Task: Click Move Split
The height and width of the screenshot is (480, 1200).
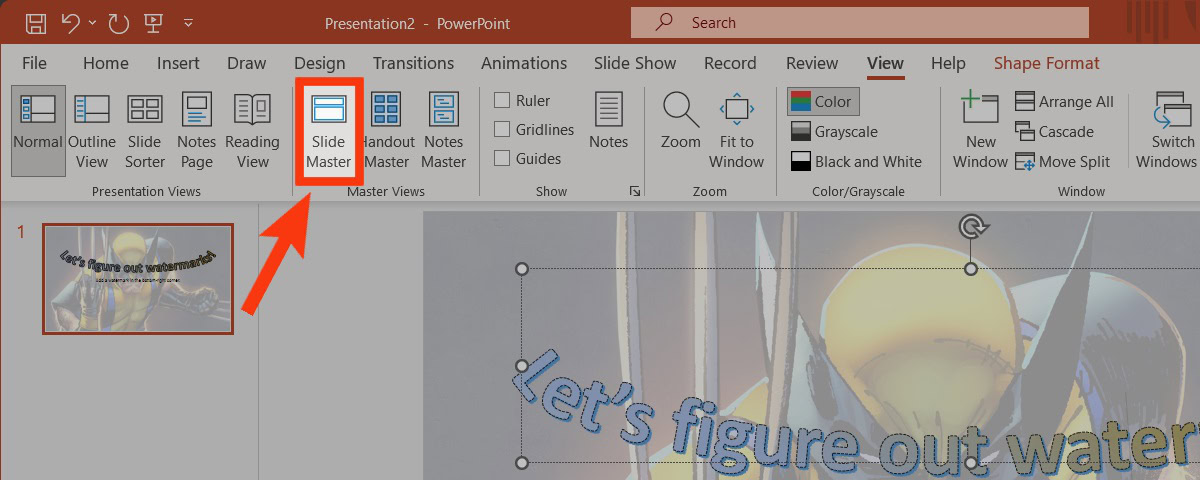Action: [x=1062, y=162]
